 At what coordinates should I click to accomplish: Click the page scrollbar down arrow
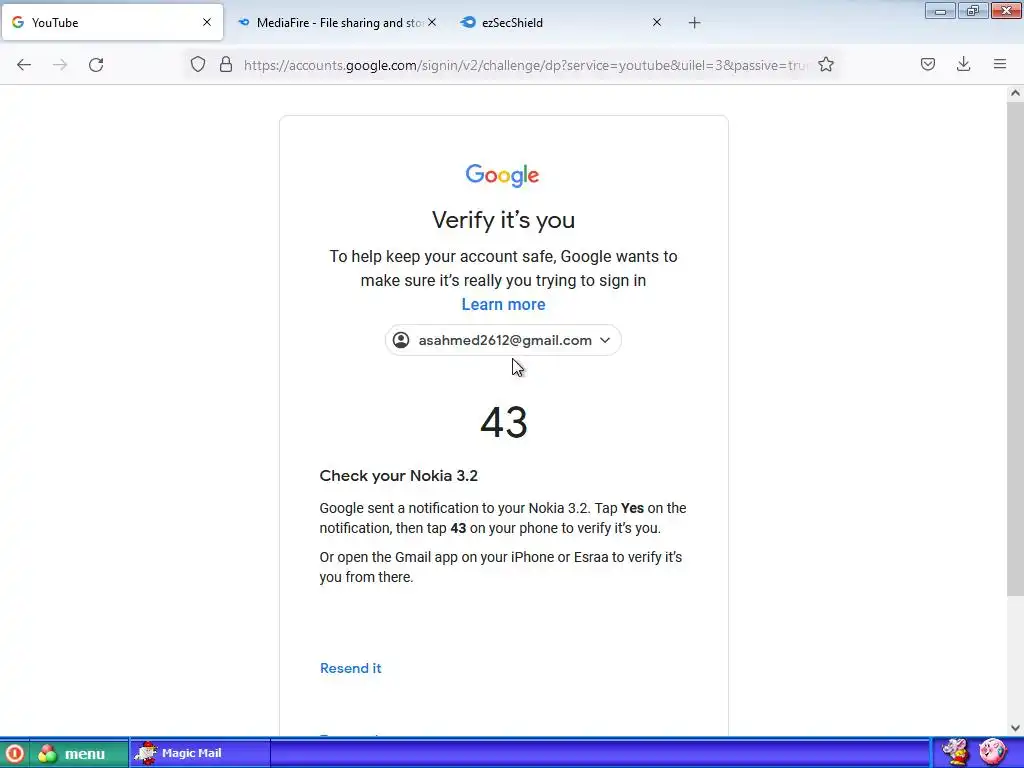pyautogui.click(x=1015, y=728)
